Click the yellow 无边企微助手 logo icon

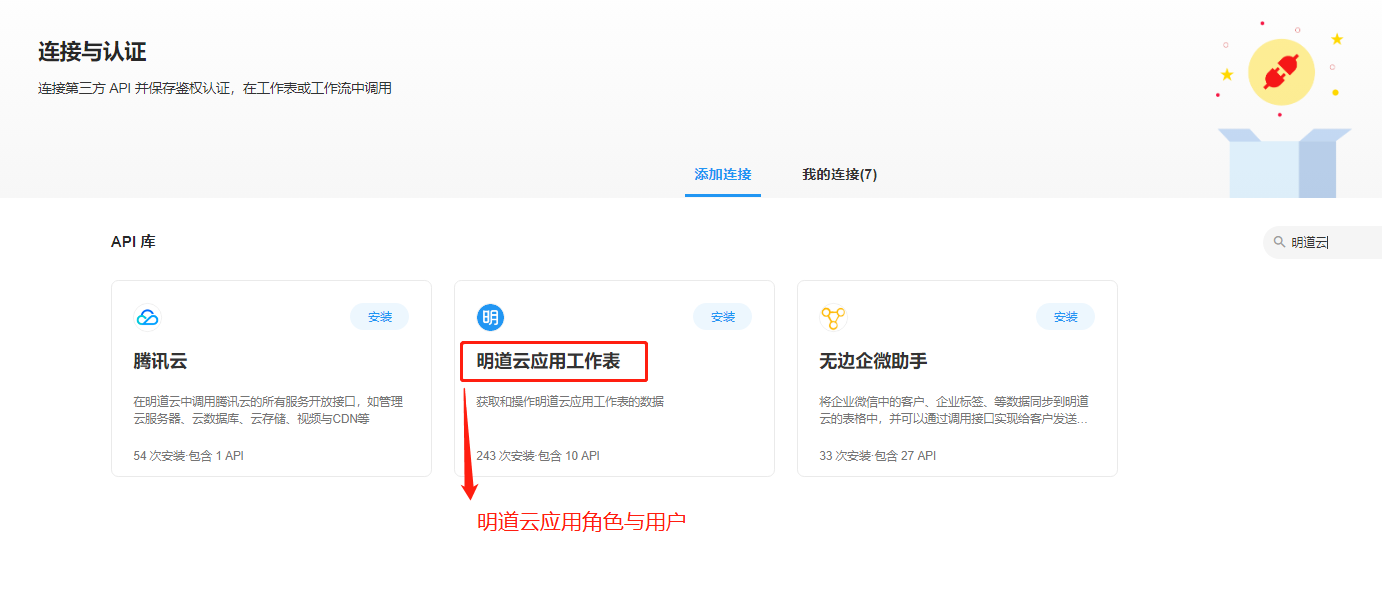833,318
